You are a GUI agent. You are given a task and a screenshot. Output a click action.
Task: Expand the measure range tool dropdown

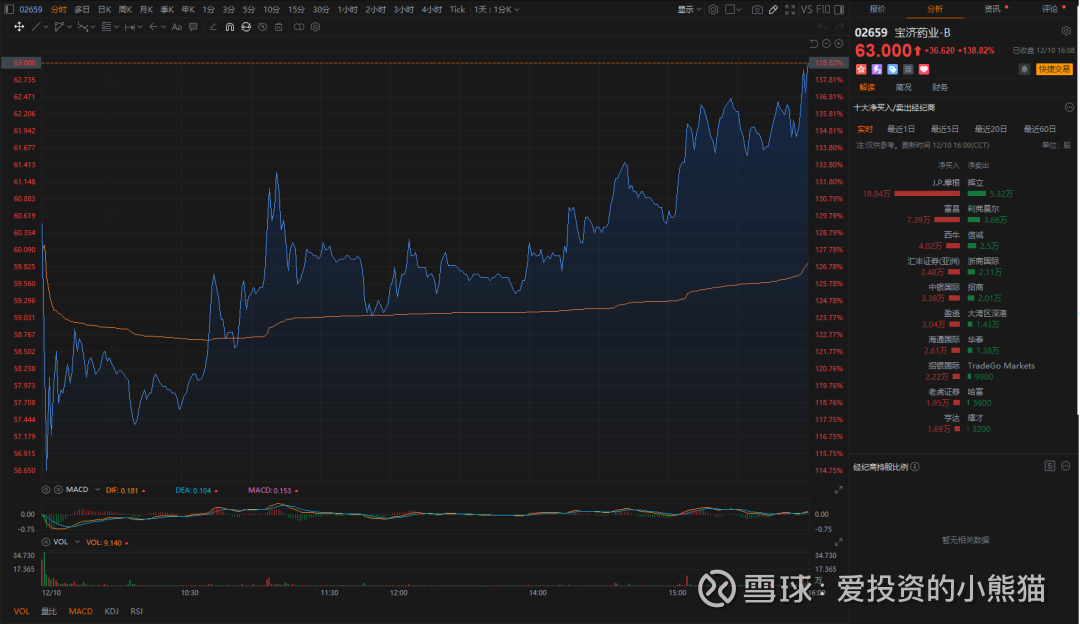140,27
